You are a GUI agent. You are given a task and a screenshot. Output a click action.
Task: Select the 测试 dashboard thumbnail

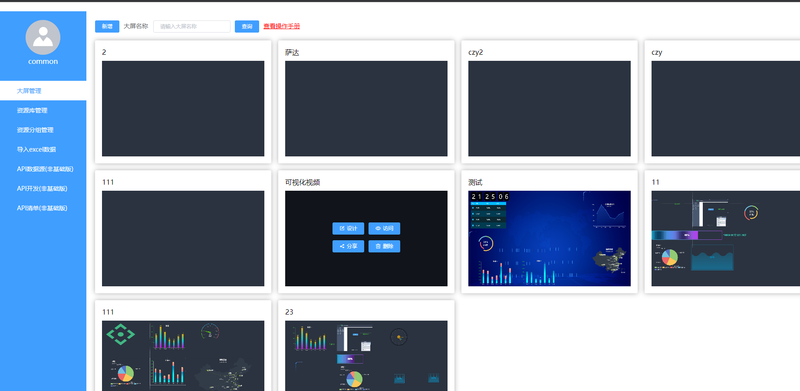(x=549, y=238)
